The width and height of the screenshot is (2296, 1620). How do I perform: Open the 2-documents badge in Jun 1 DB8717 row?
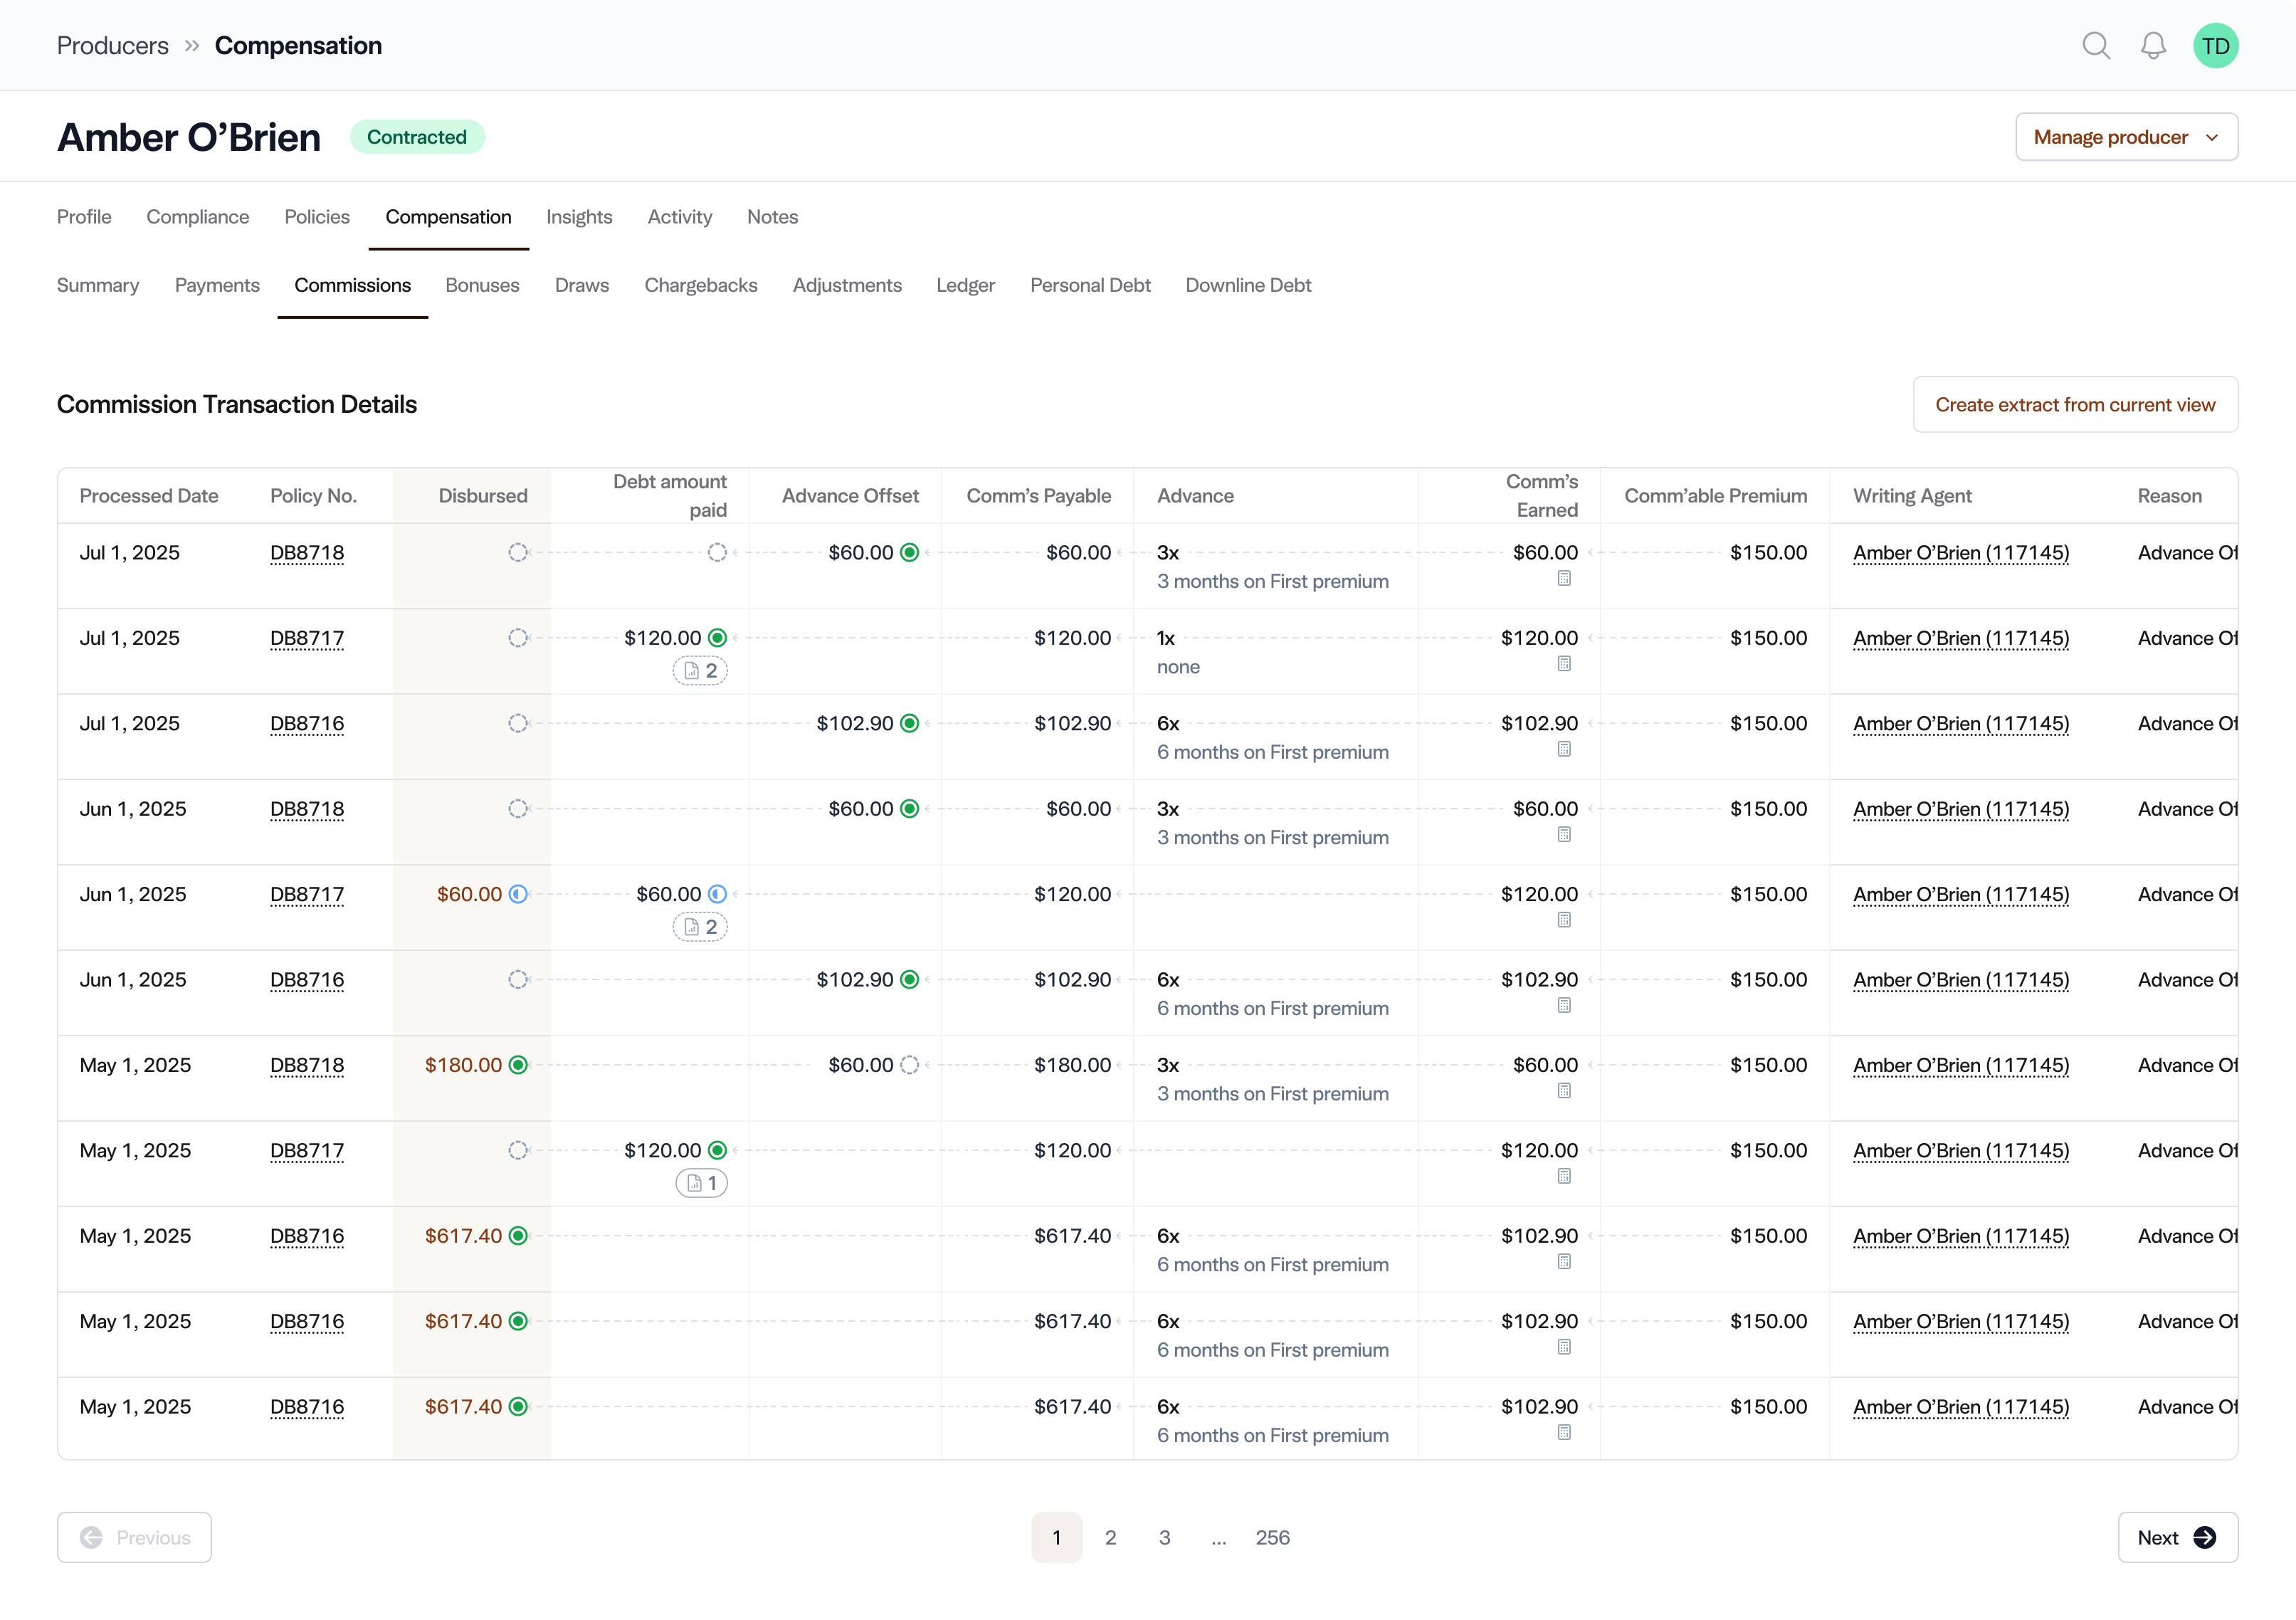pyautogui.click(x=700, y=927)
